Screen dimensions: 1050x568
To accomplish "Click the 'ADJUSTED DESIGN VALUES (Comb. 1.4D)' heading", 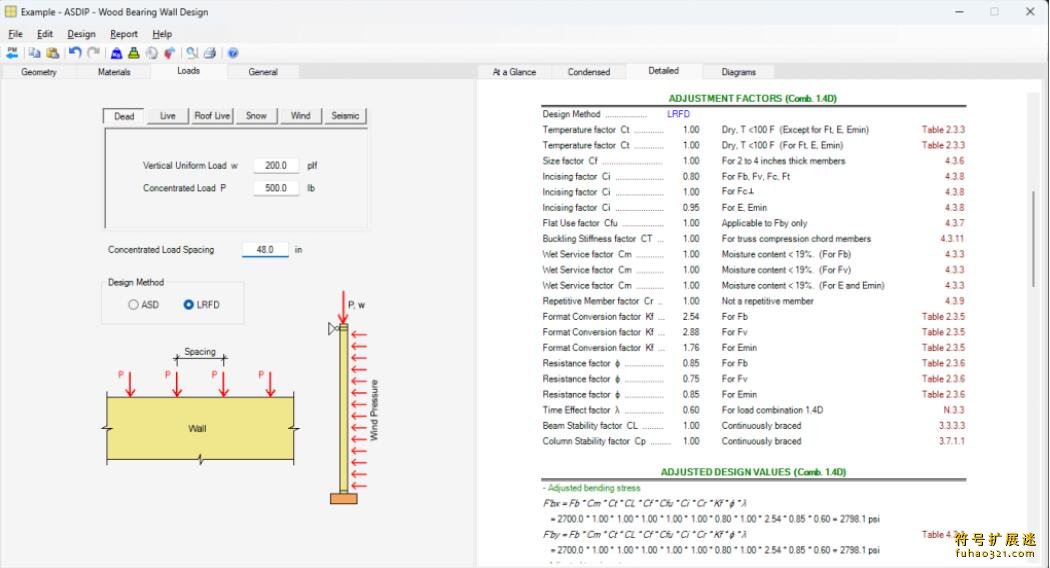I will point(753,472).
